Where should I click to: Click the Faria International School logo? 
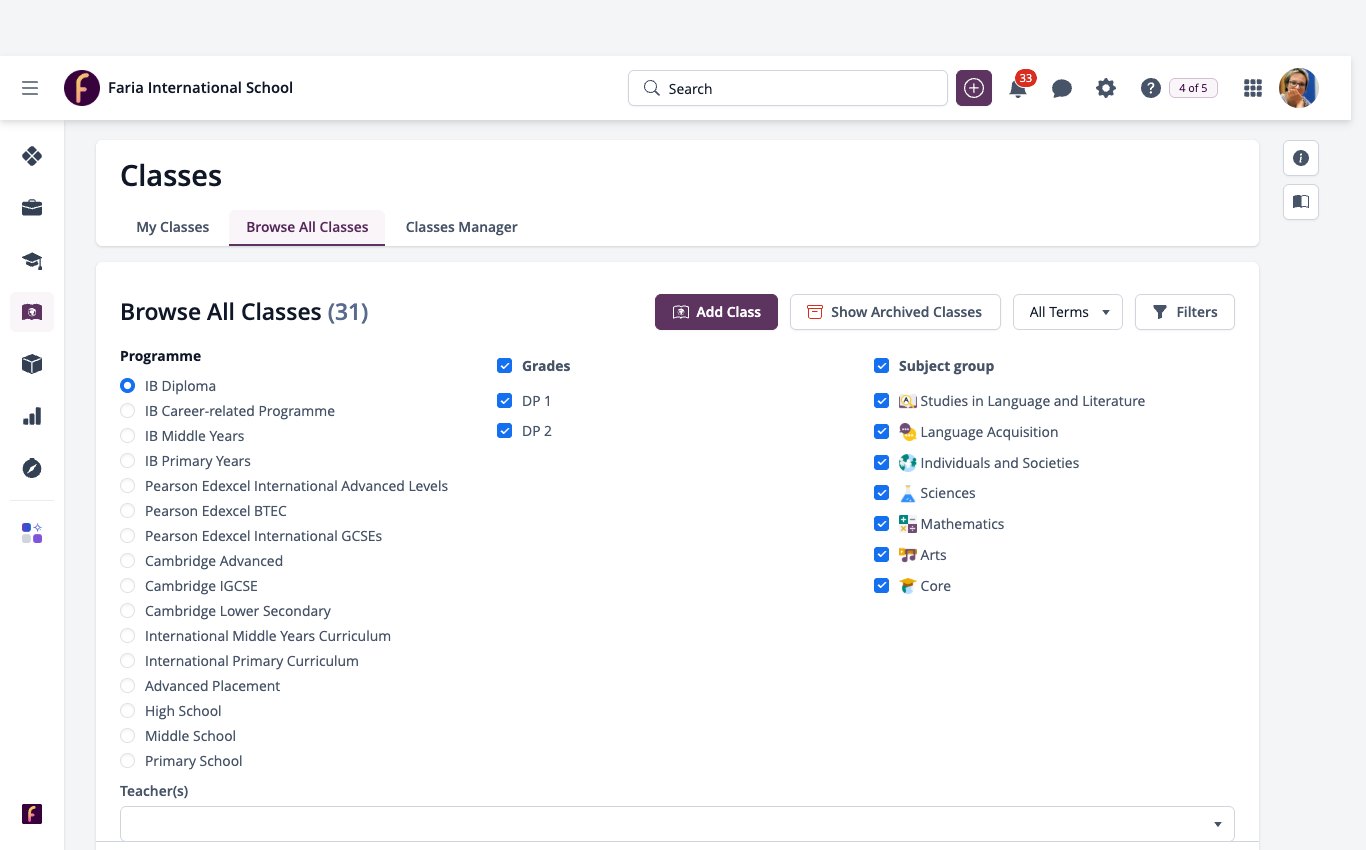tap(82, 88)
